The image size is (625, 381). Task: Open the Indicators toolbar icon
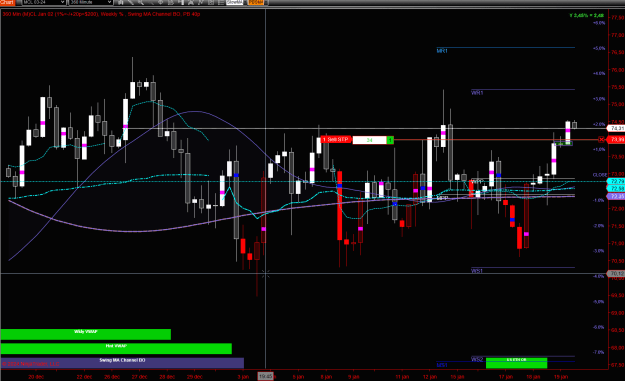191,2
